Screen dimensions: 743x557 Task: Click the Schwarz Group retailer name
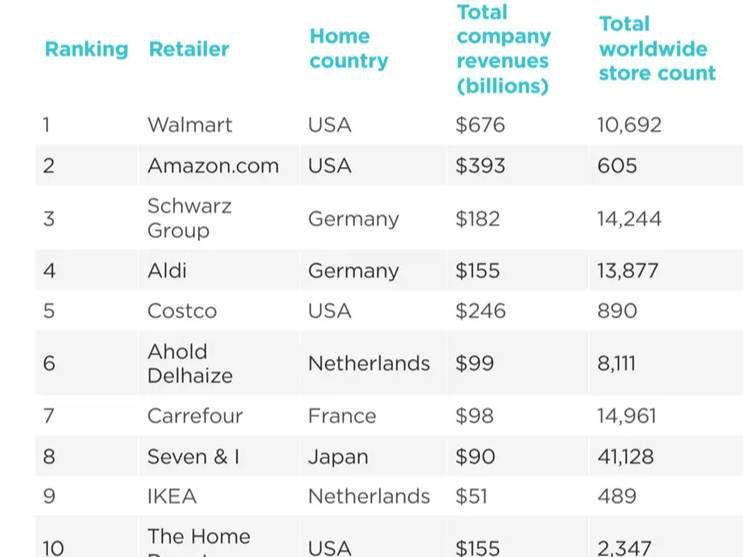coord(189,218)
